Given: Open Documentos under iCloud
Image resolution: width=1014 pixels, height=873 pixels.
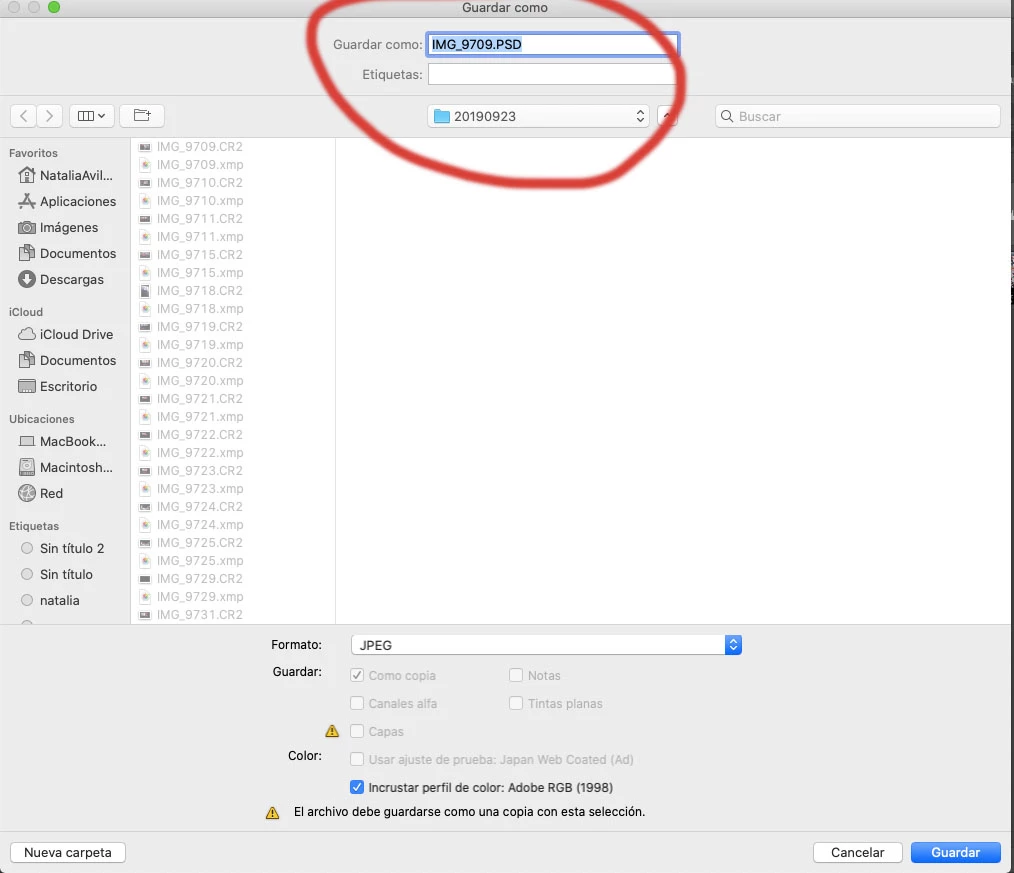Looking at the screenshot, I should tap(67, 360).
